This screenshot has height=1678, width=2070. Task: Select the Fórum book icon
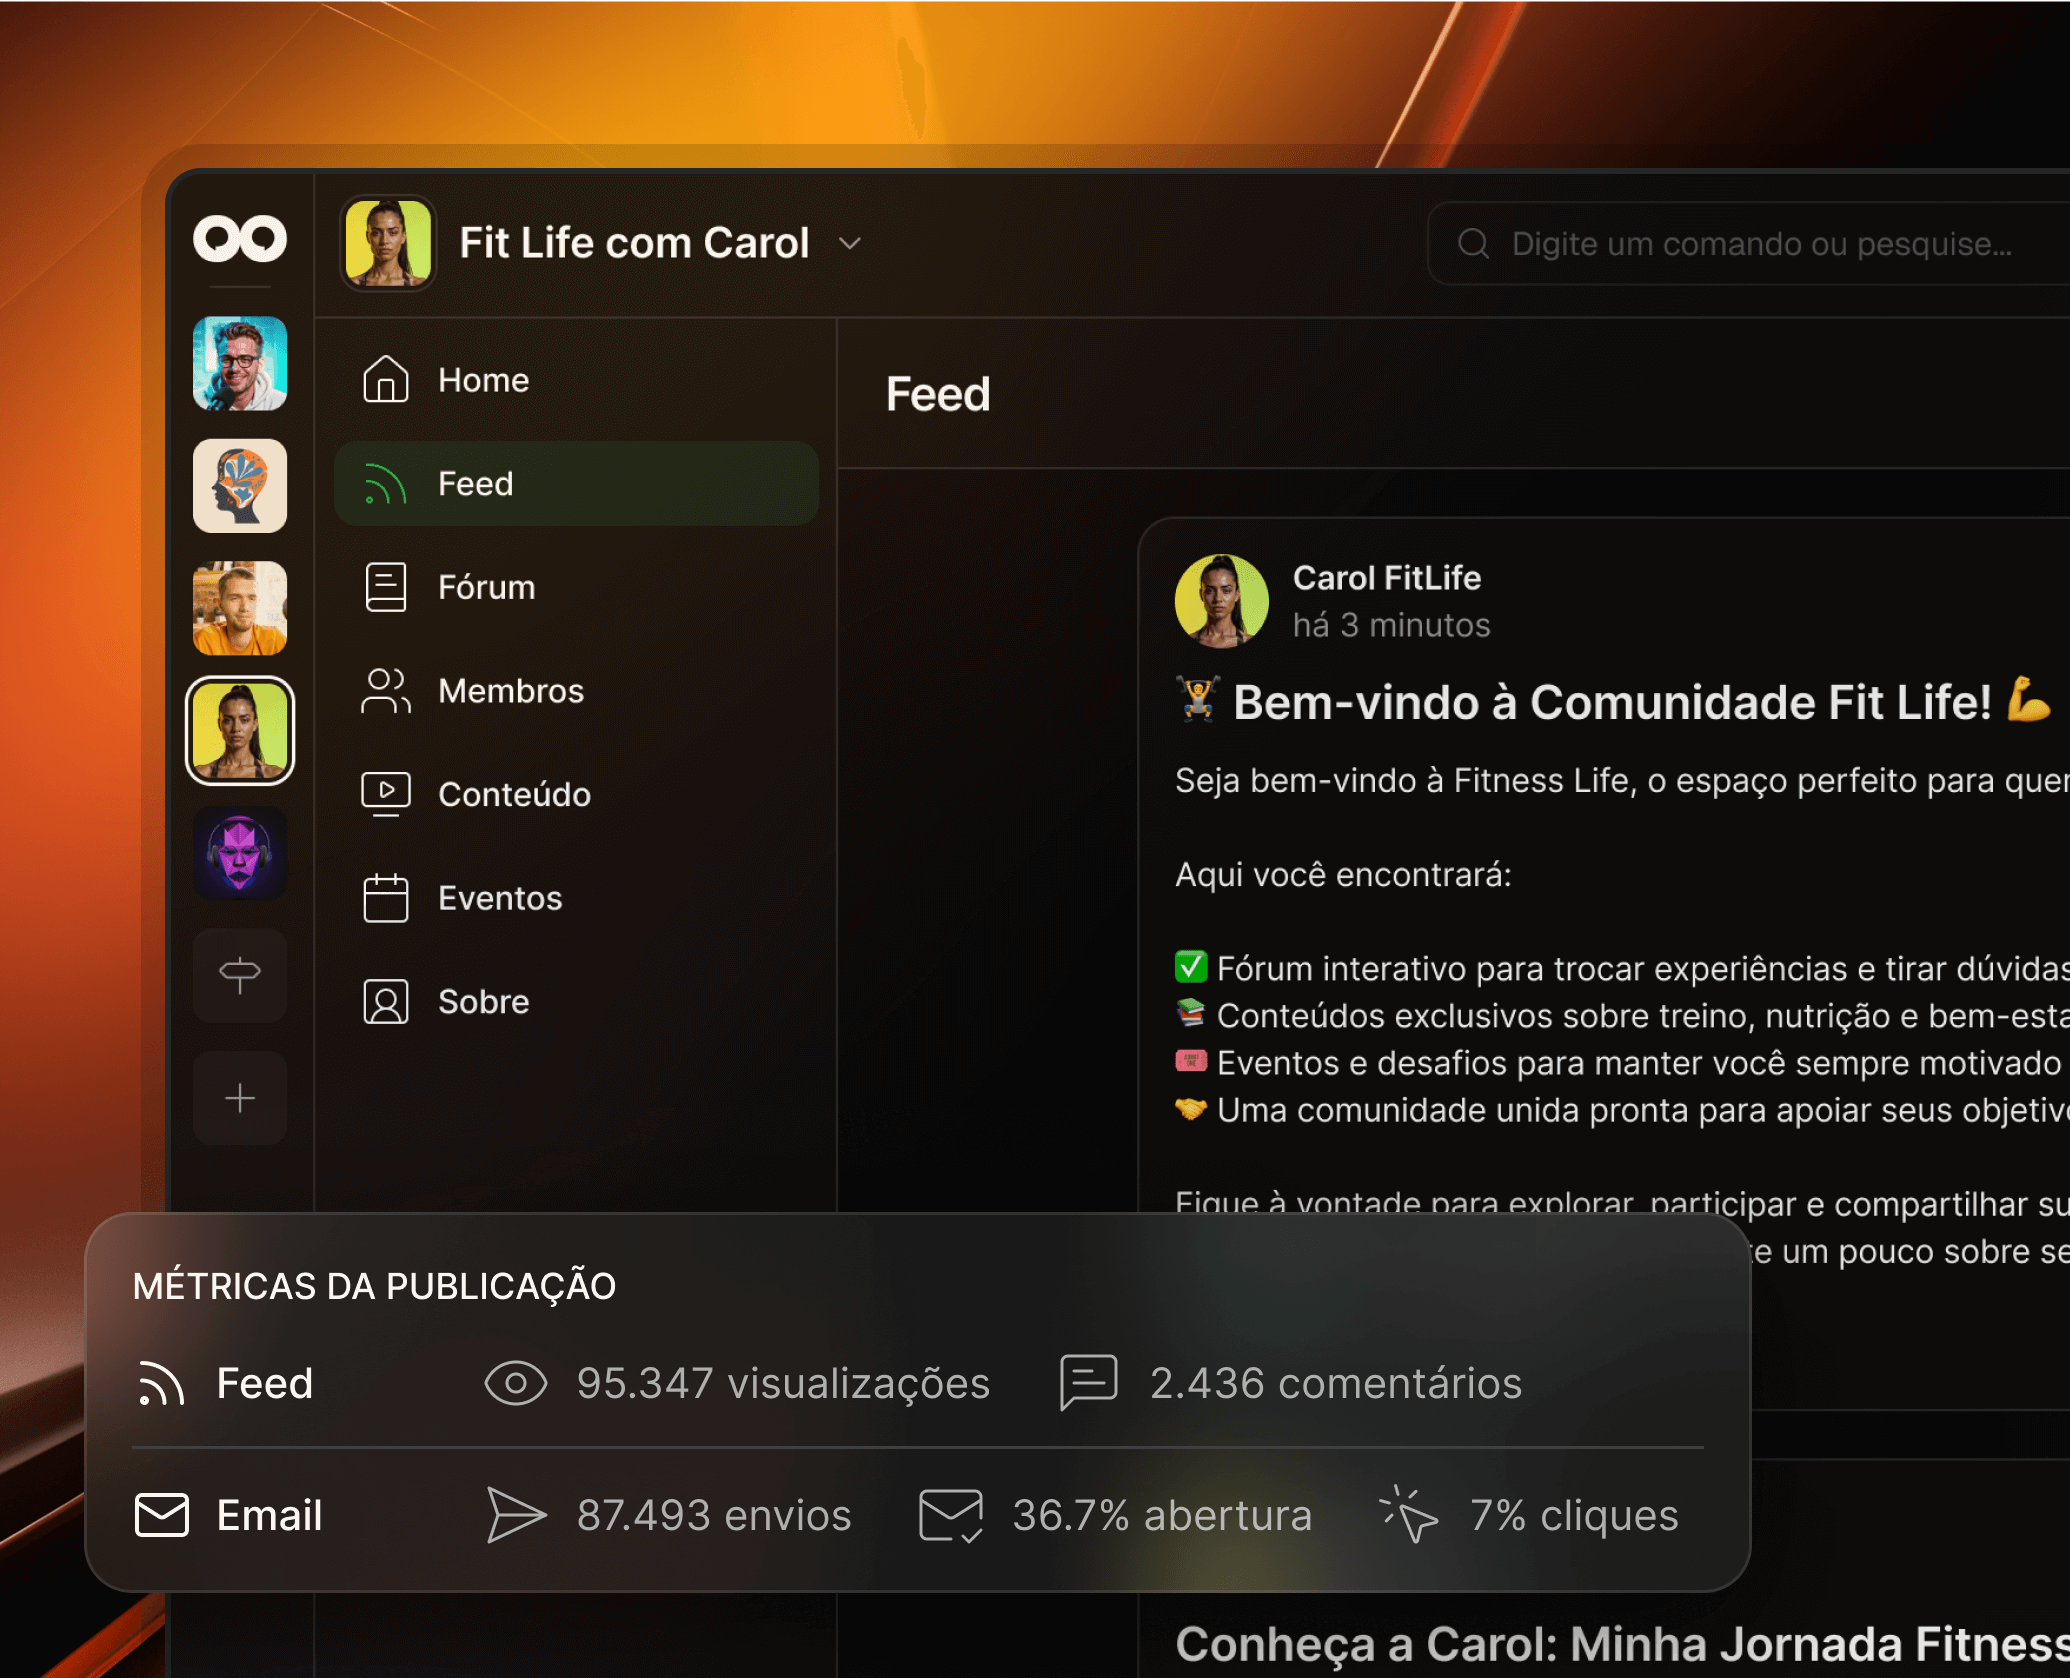[386, 587]
